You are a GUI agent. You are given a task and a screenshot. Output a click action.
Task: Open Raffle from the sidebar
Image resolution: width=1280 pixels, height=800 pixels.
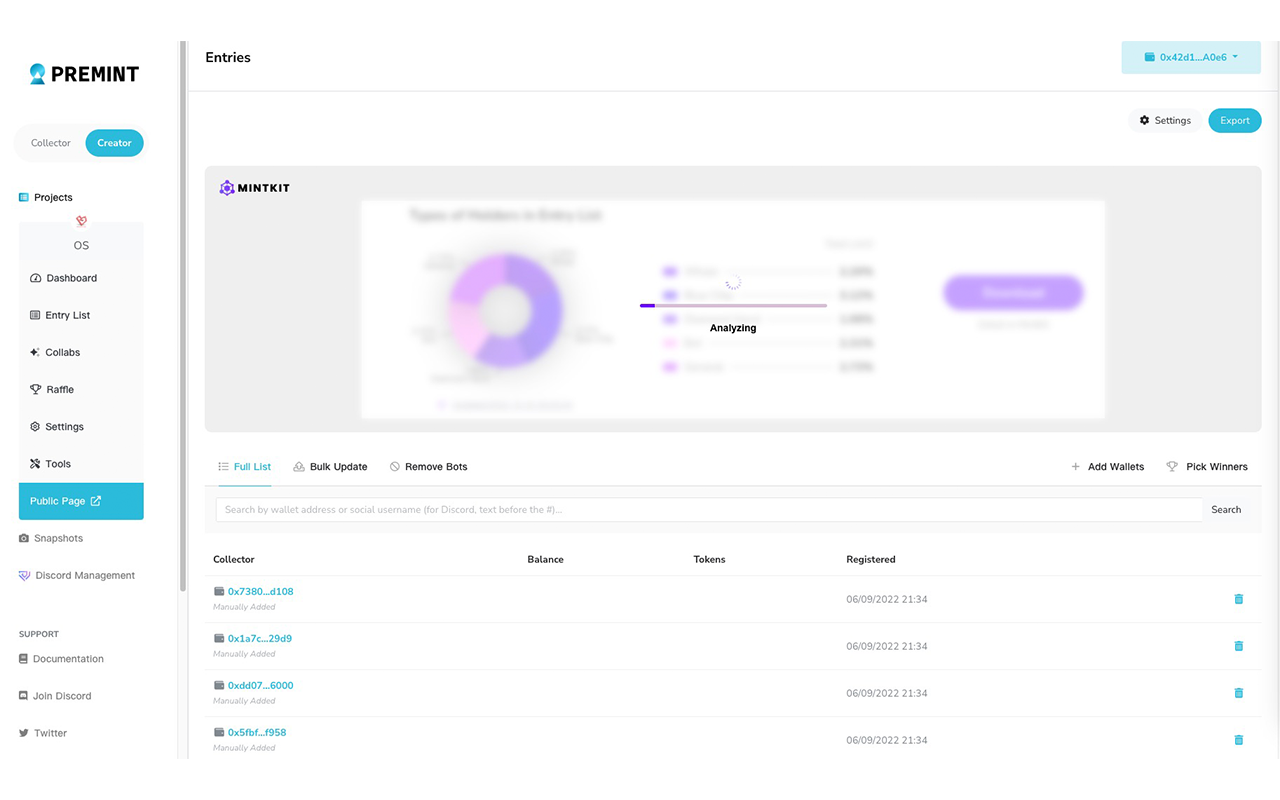(59, 389)
